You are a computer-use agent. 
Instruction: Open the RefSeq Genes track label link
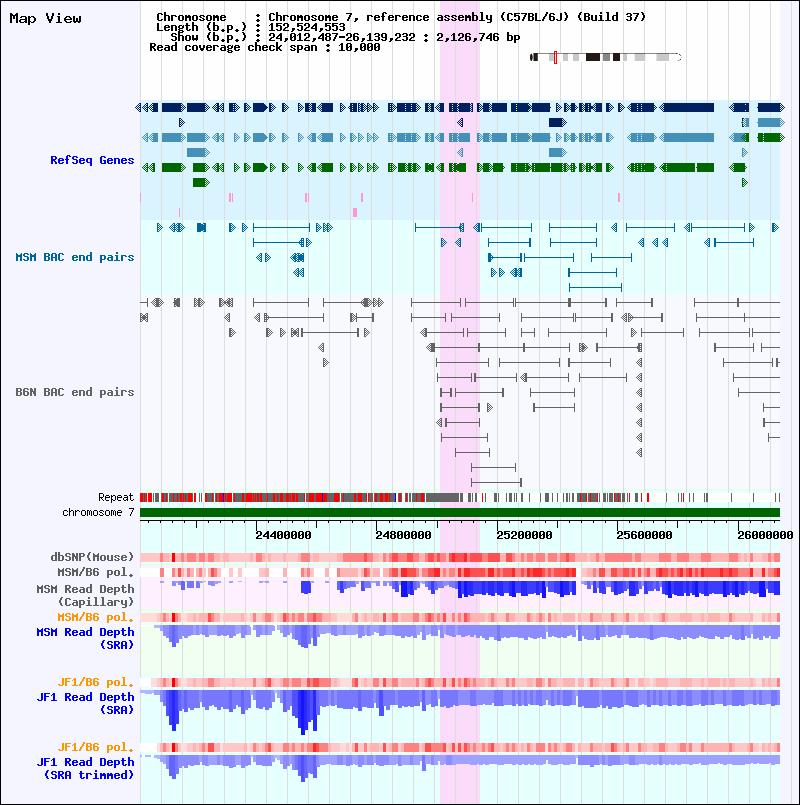point(92,160)
